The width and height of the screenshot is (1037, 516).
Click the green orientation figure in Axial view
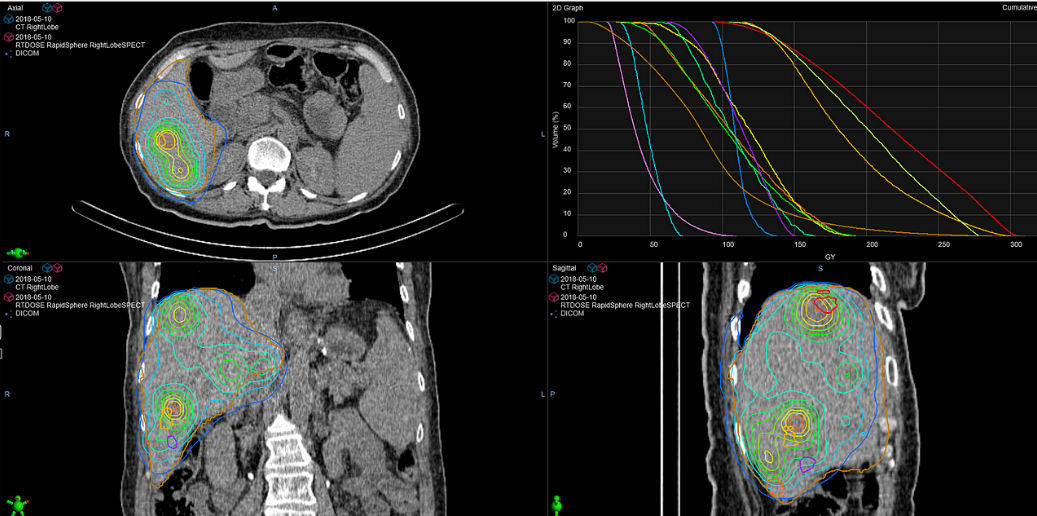17,252
